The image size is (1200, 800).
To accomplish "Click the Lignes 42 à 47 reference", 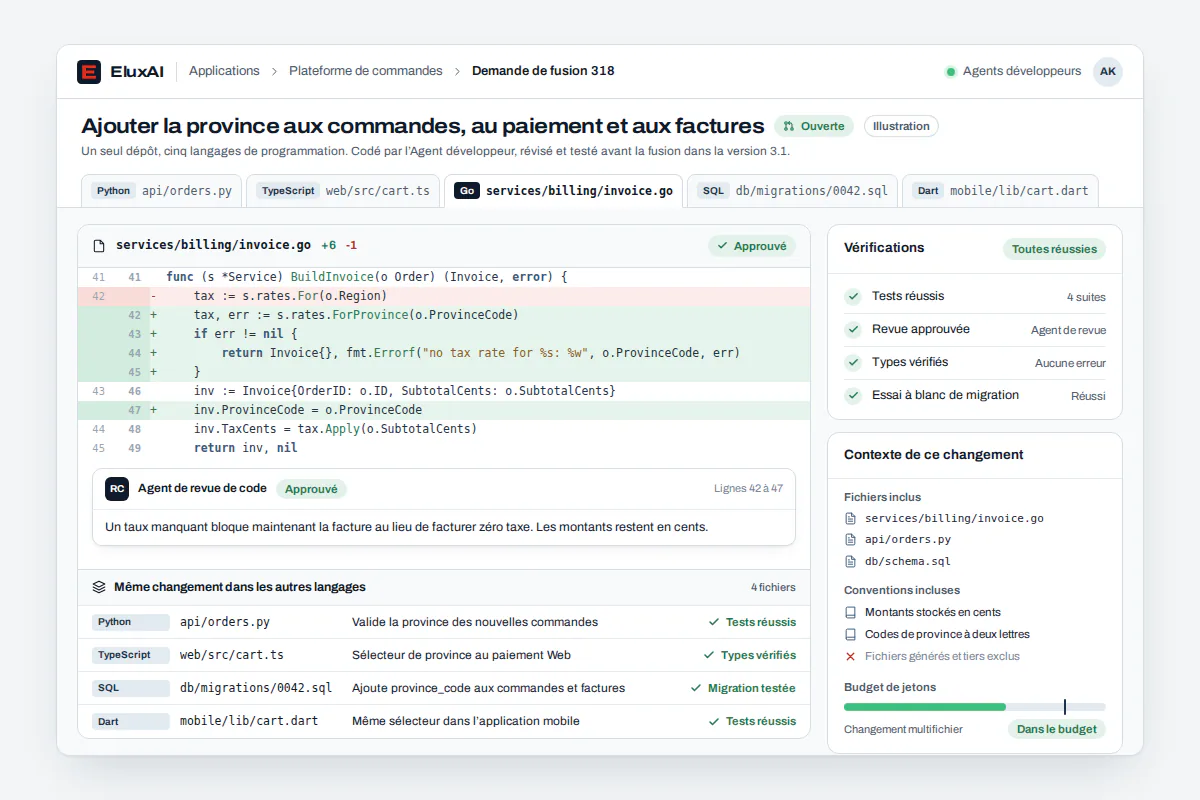I will (748, 489).
